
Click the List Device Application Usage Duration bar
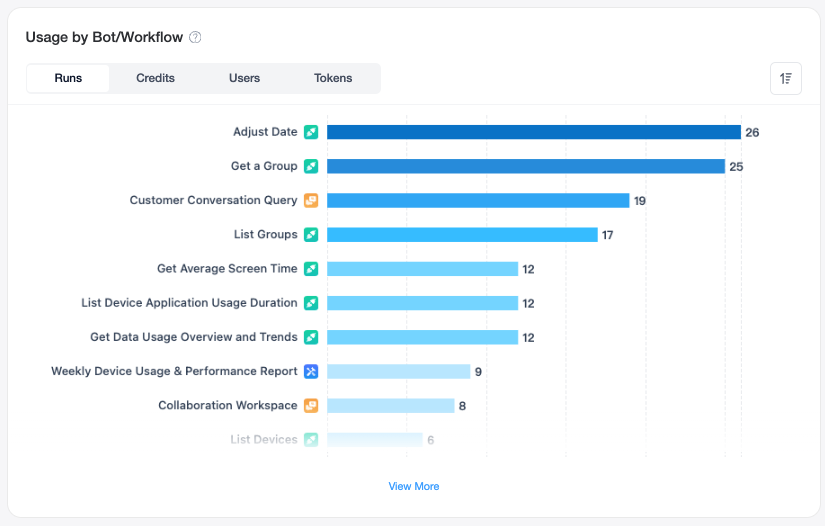tap(422, 303)
